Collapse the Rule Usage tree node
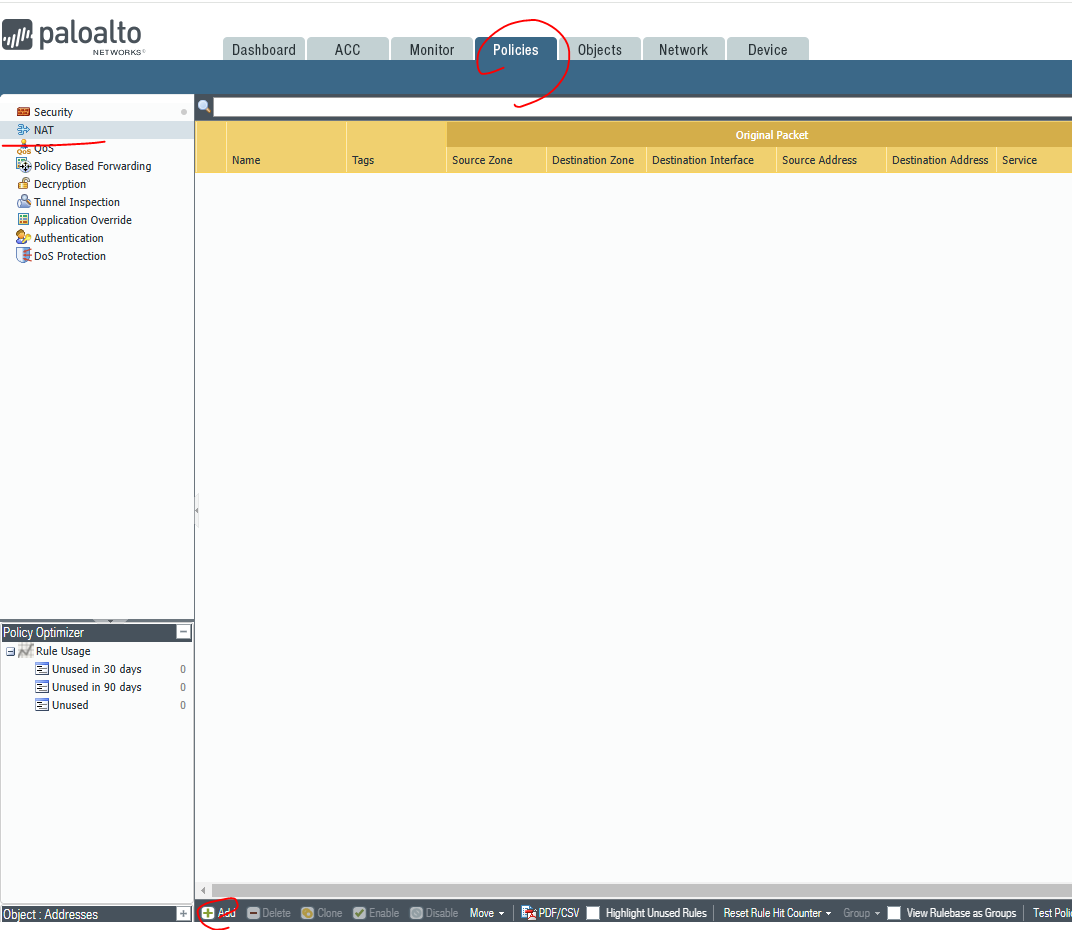The height and width of the screenshot is (930, 1072). (10, 651)
